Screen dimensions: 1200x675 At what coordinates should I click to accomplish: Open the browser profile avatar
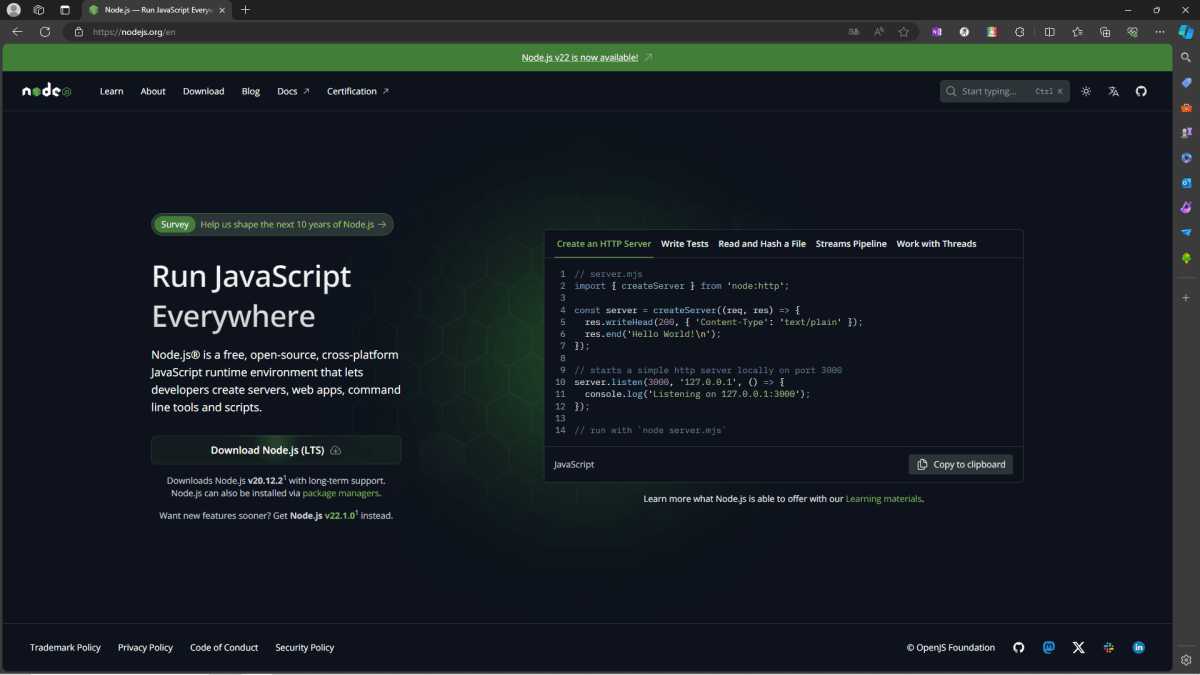(x=14, y=10)
